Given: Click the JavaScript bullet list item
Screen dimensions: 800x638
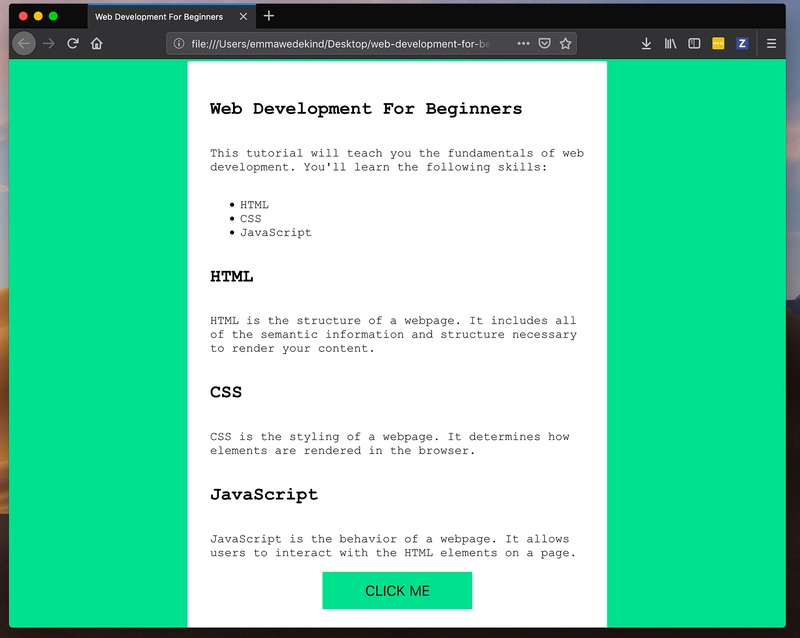Looking at the screenshot, I should point(276,232).
